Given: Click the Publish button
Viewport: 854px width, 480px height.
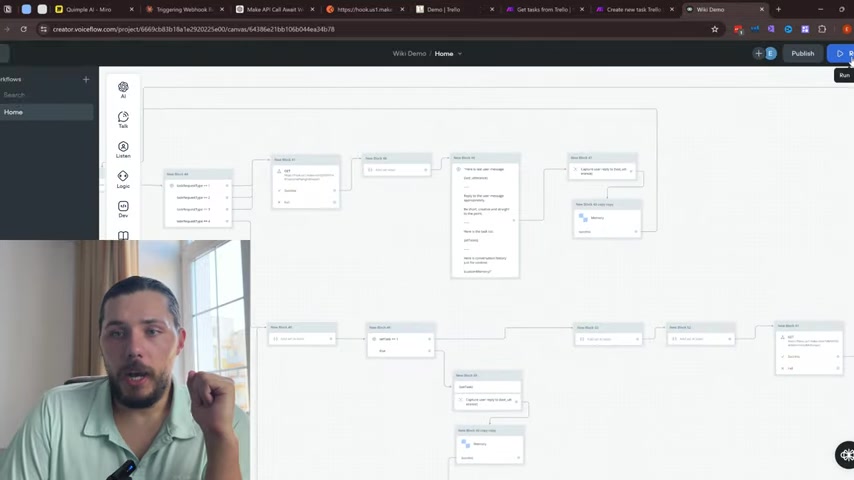Looking at the screenshot, I should pyautogui.click(x=802, y=53).
